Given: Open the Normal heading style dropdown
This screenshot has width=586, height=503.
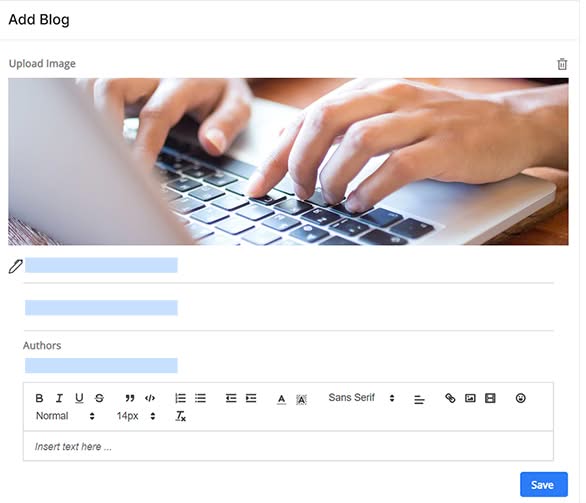Looking at the screenshot, I should coord(65,416).
